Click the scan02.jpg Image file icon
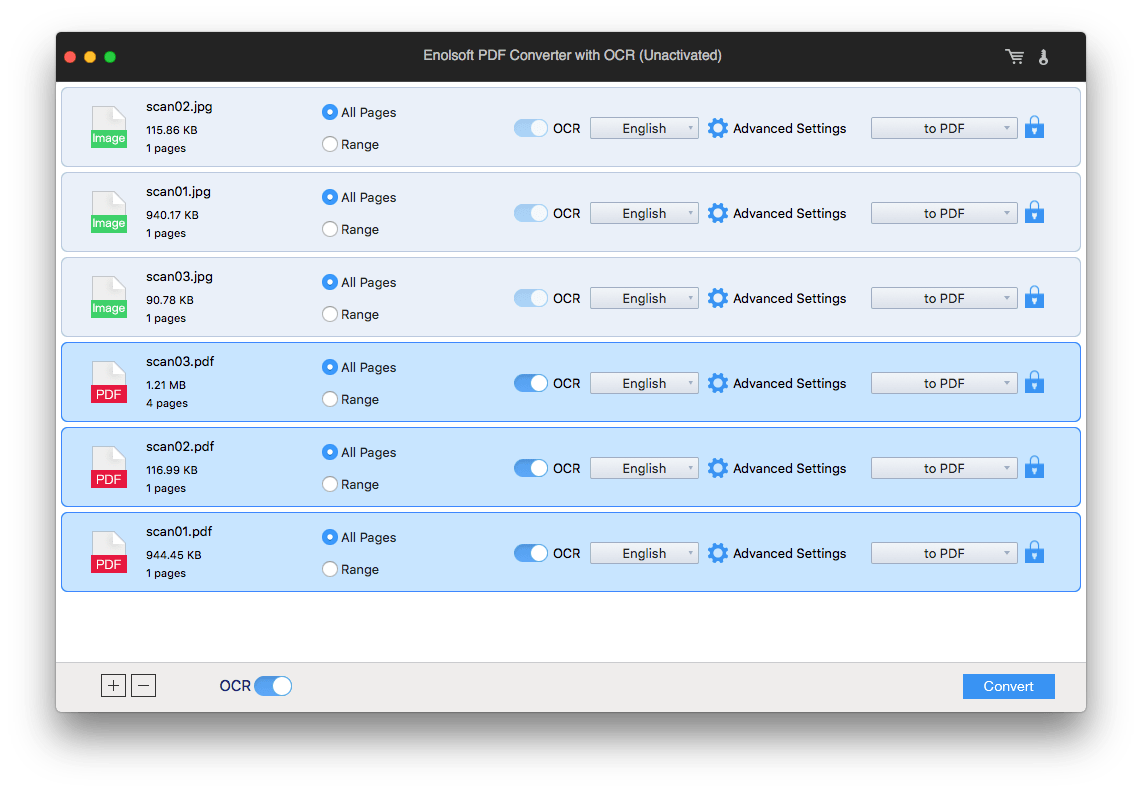 click(109, 128)
